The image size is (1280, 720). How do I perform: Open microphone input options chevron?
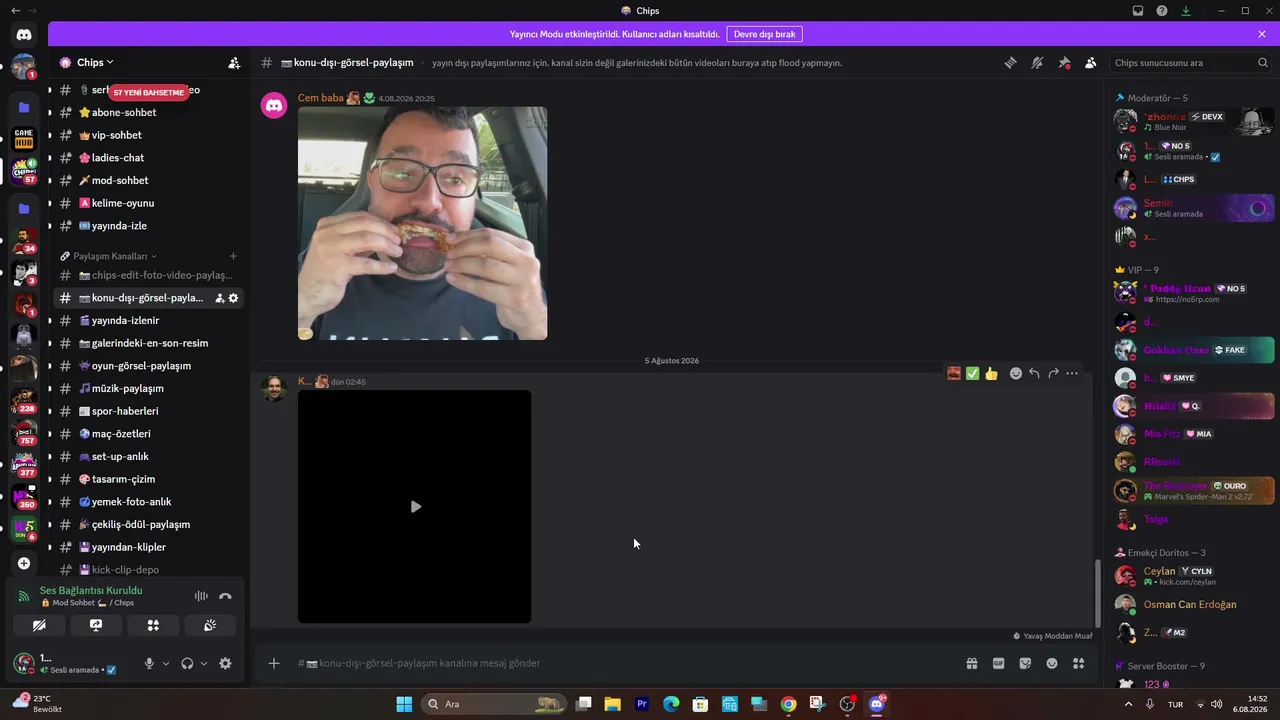[166, 663]
